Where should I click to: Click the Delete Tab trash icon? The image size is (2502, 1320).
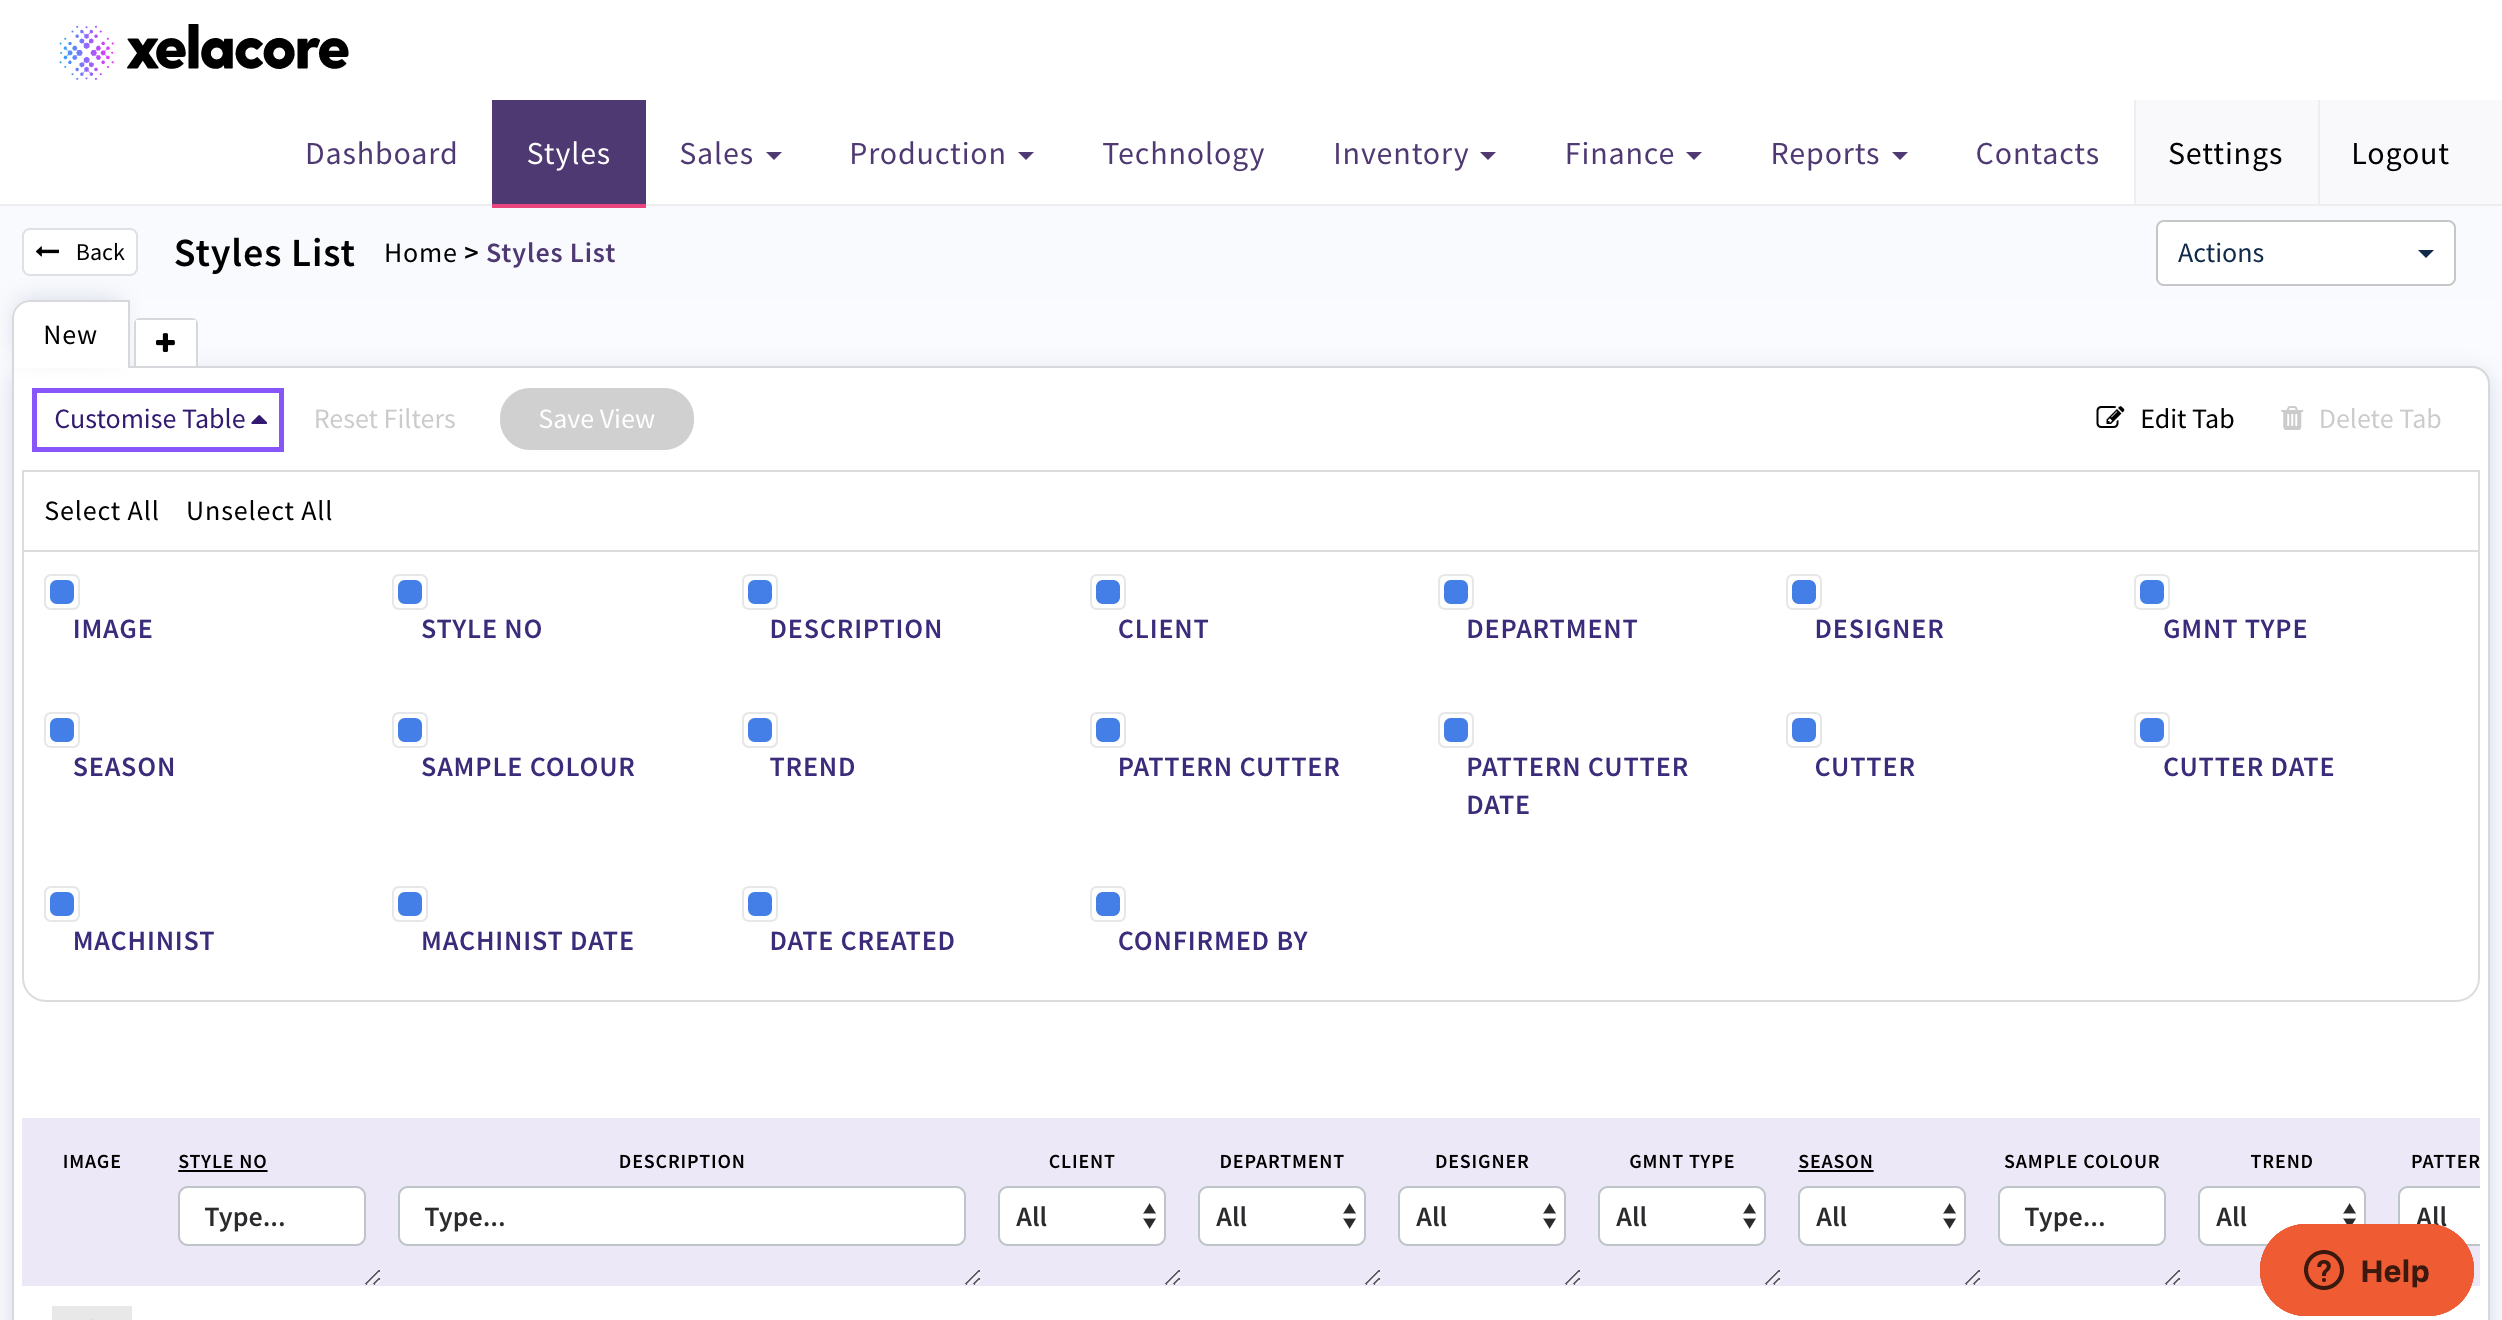2291,418
